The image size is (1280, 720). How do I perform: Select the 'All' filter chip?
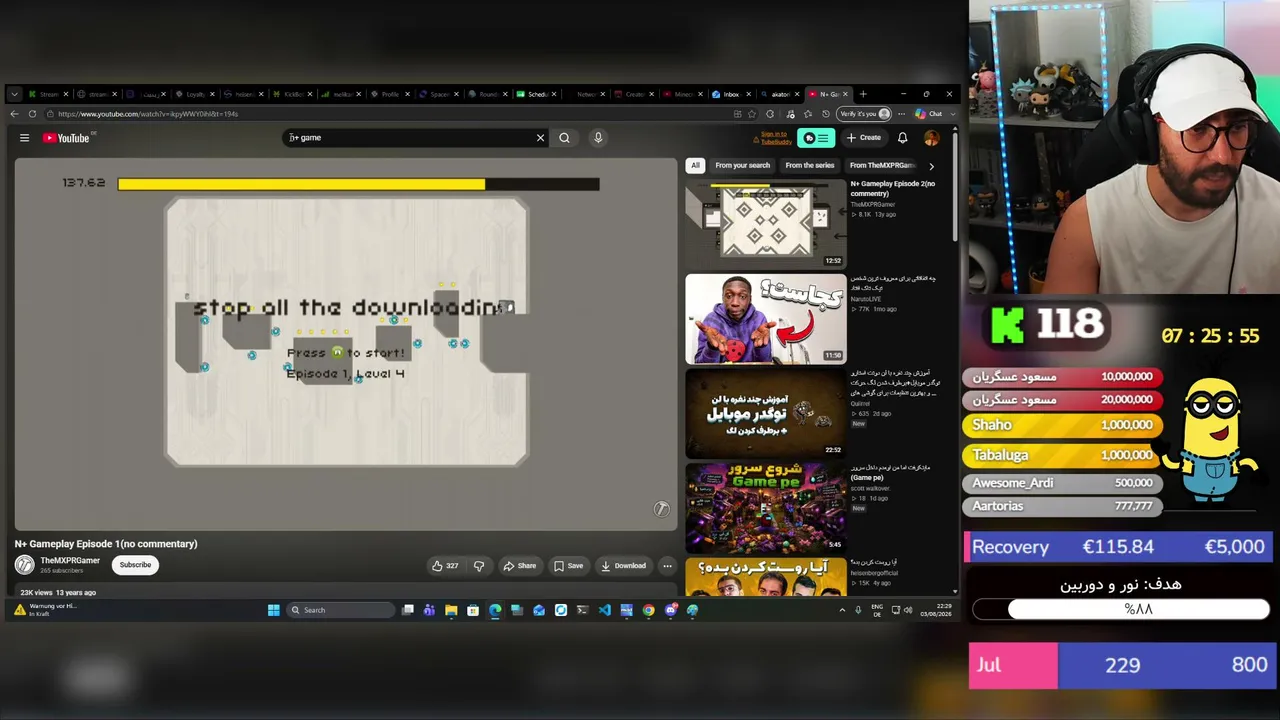(695, 165)
